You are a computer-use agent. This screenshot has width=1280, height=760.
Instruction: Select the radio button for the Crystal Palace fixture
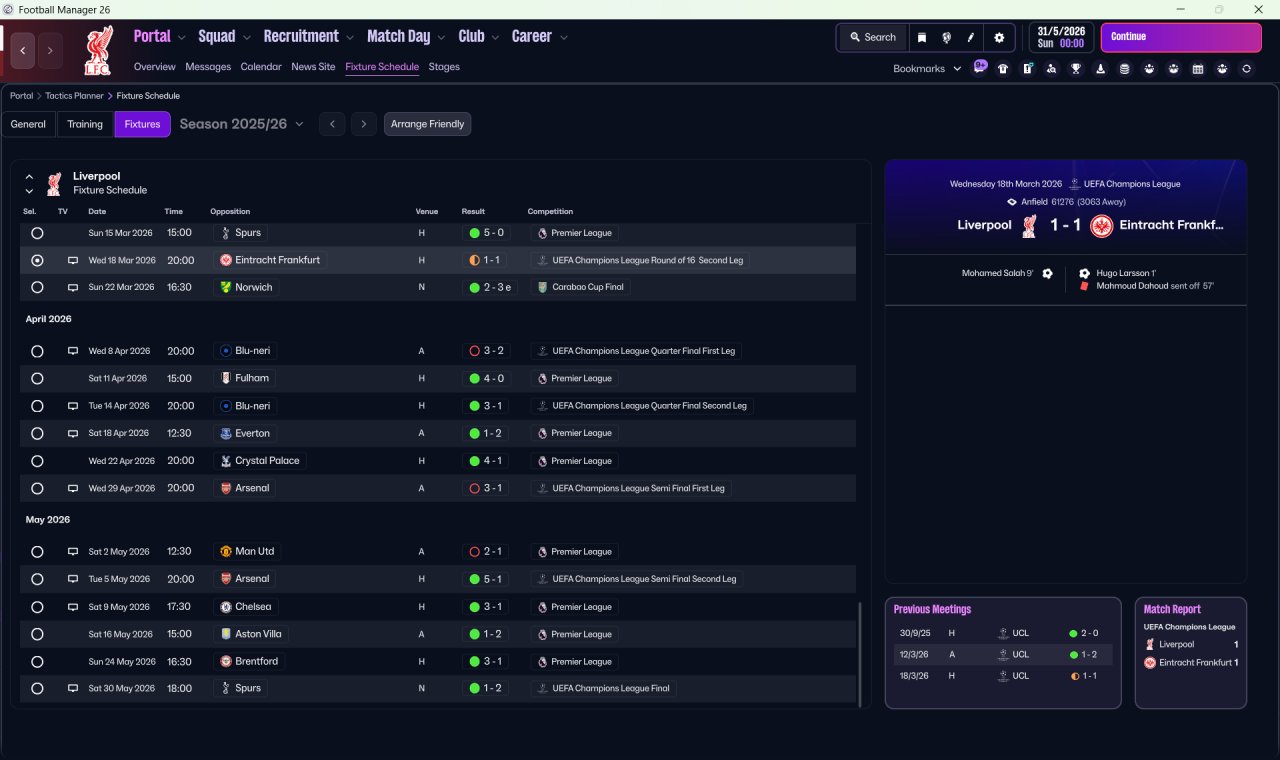tap(37, 461)
